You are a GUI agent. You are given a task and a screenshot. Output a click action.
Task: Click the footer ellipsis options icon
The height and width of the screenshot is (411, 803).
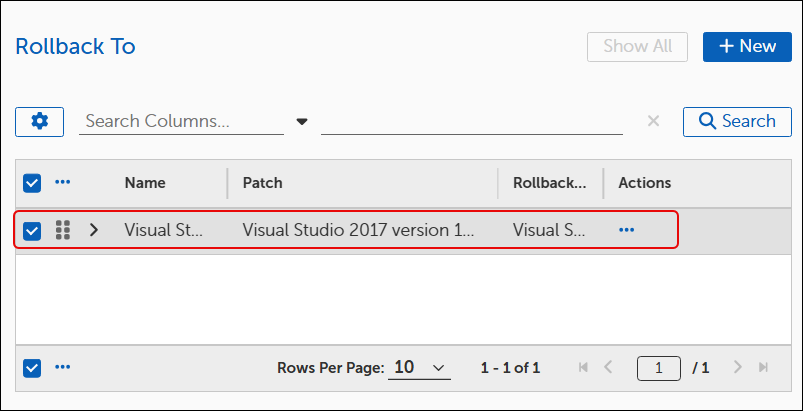pyautogui.click(x=62, y=367)
